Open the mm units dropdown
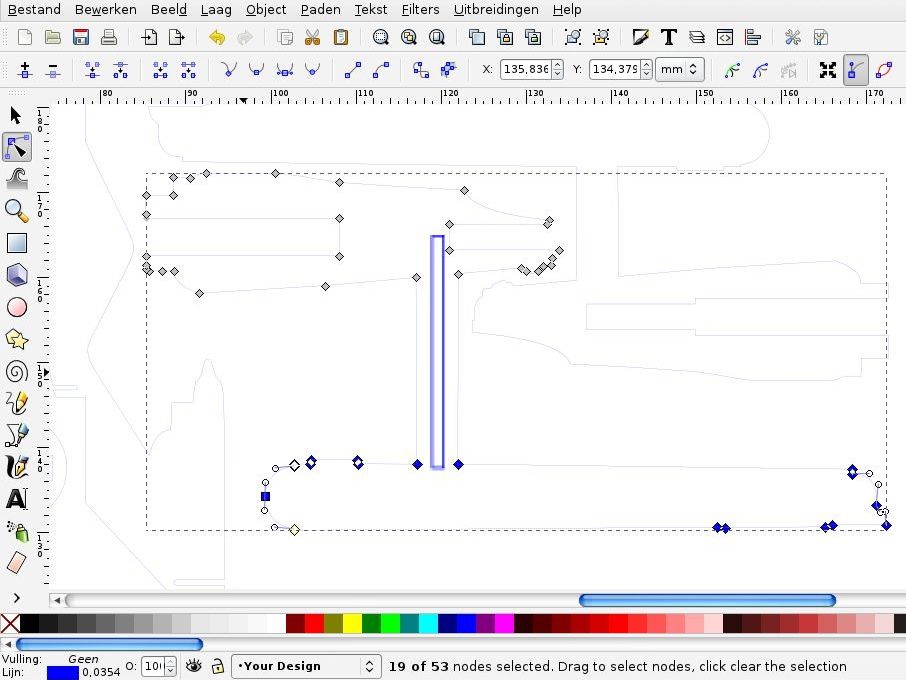 tap(680, 69)
